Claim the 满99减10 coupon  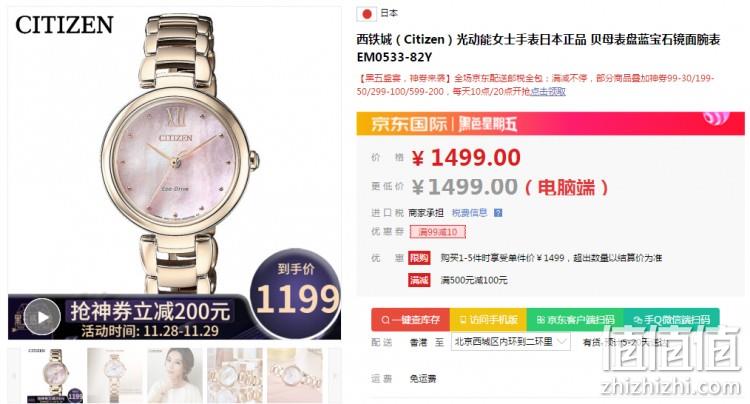[x=437, y=232]
